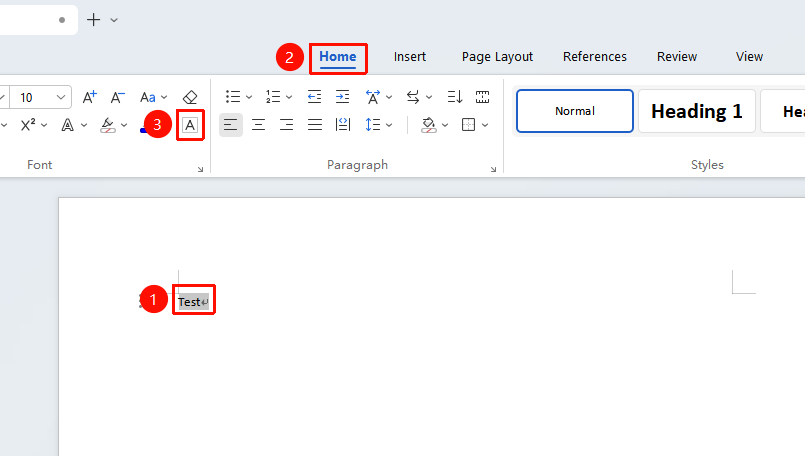This screenshot has height=456, width=805.
Task: Expand the line spacing dropdown arrow
Action: tap(389, 125)
